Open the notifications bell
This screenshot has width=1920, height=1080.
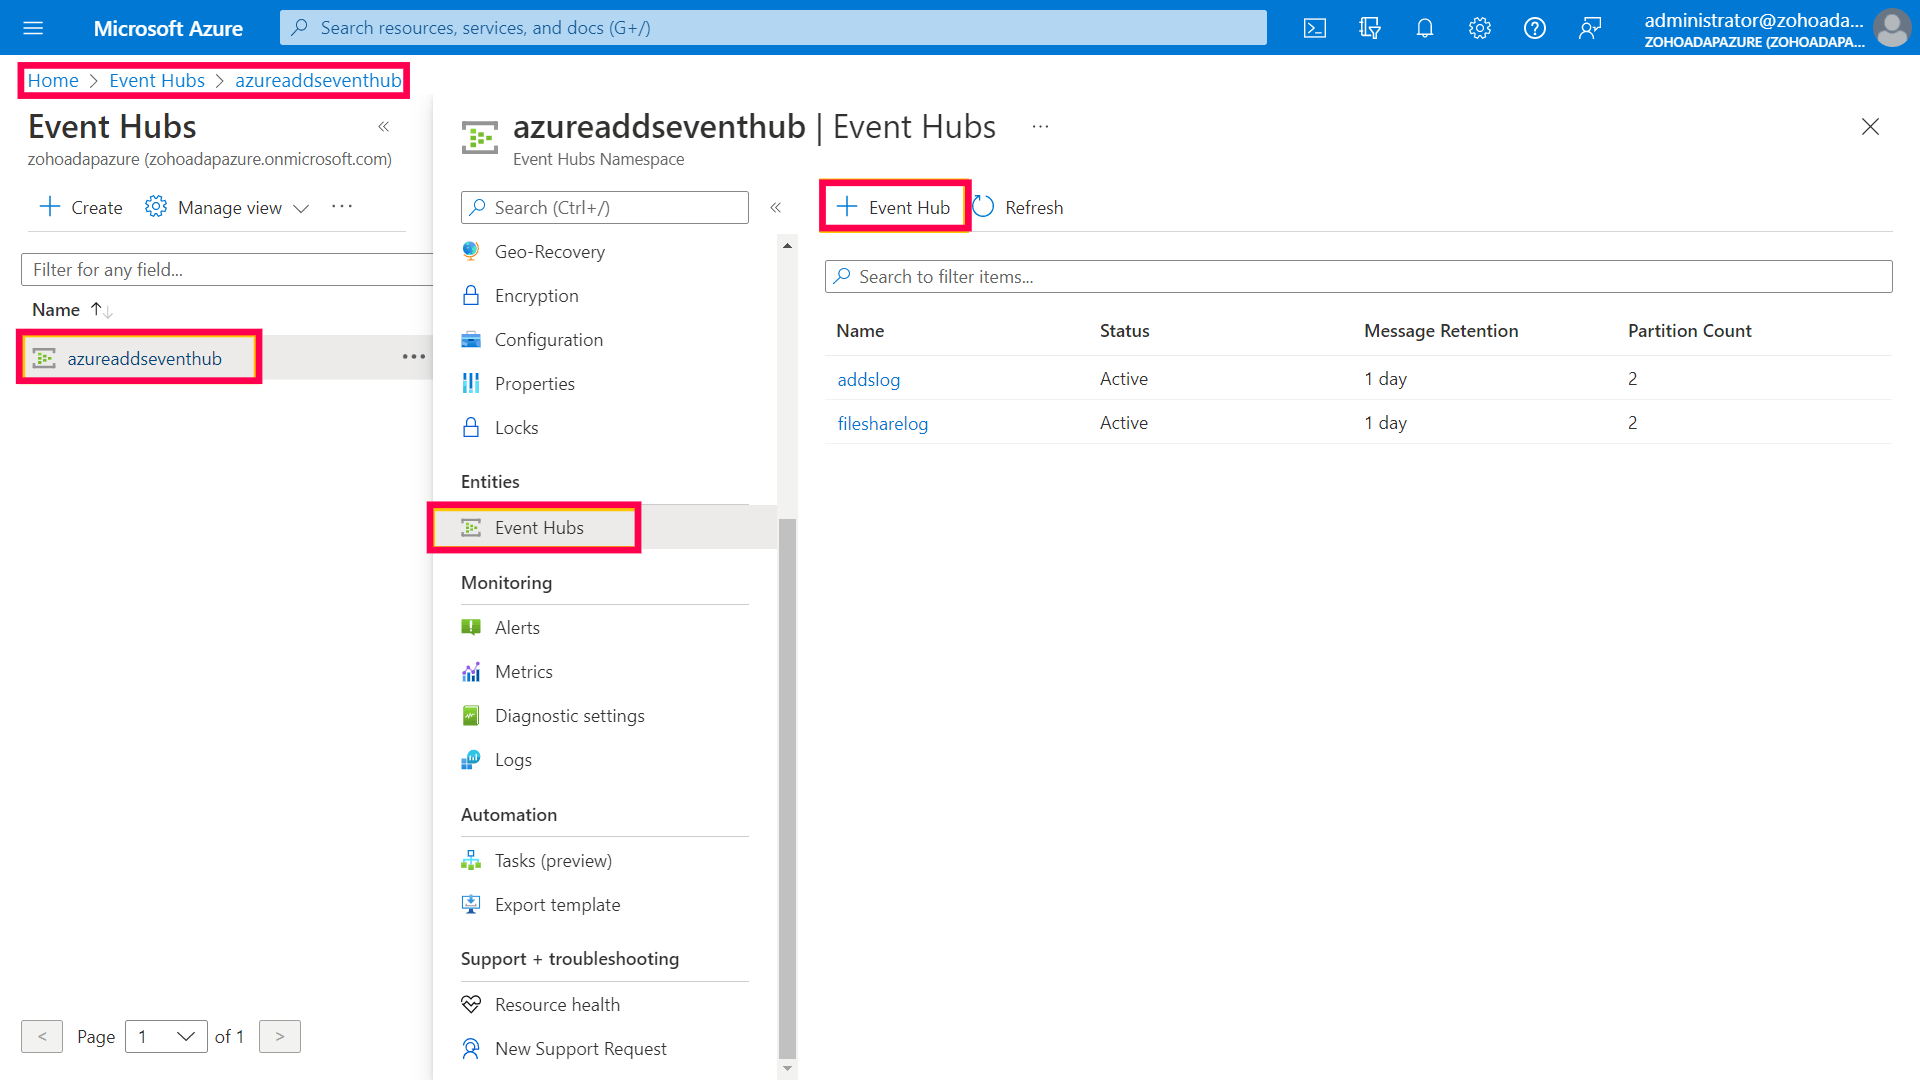point(1425,28)
